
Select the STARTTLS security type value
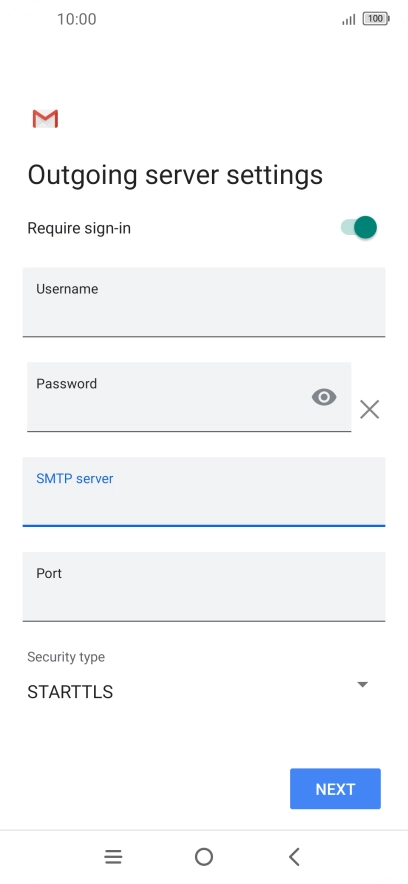coord(70,692)
